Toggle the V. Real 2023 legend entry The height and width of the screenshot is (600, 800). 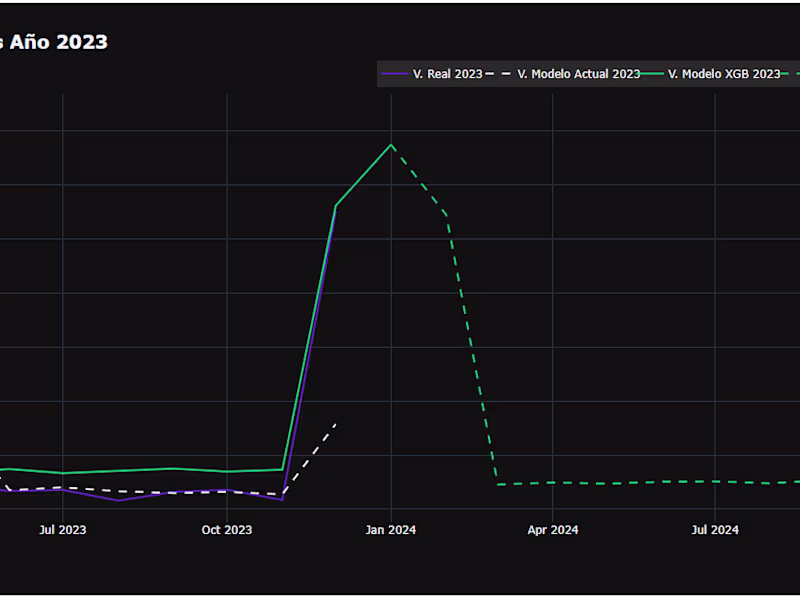coord(432,74)
